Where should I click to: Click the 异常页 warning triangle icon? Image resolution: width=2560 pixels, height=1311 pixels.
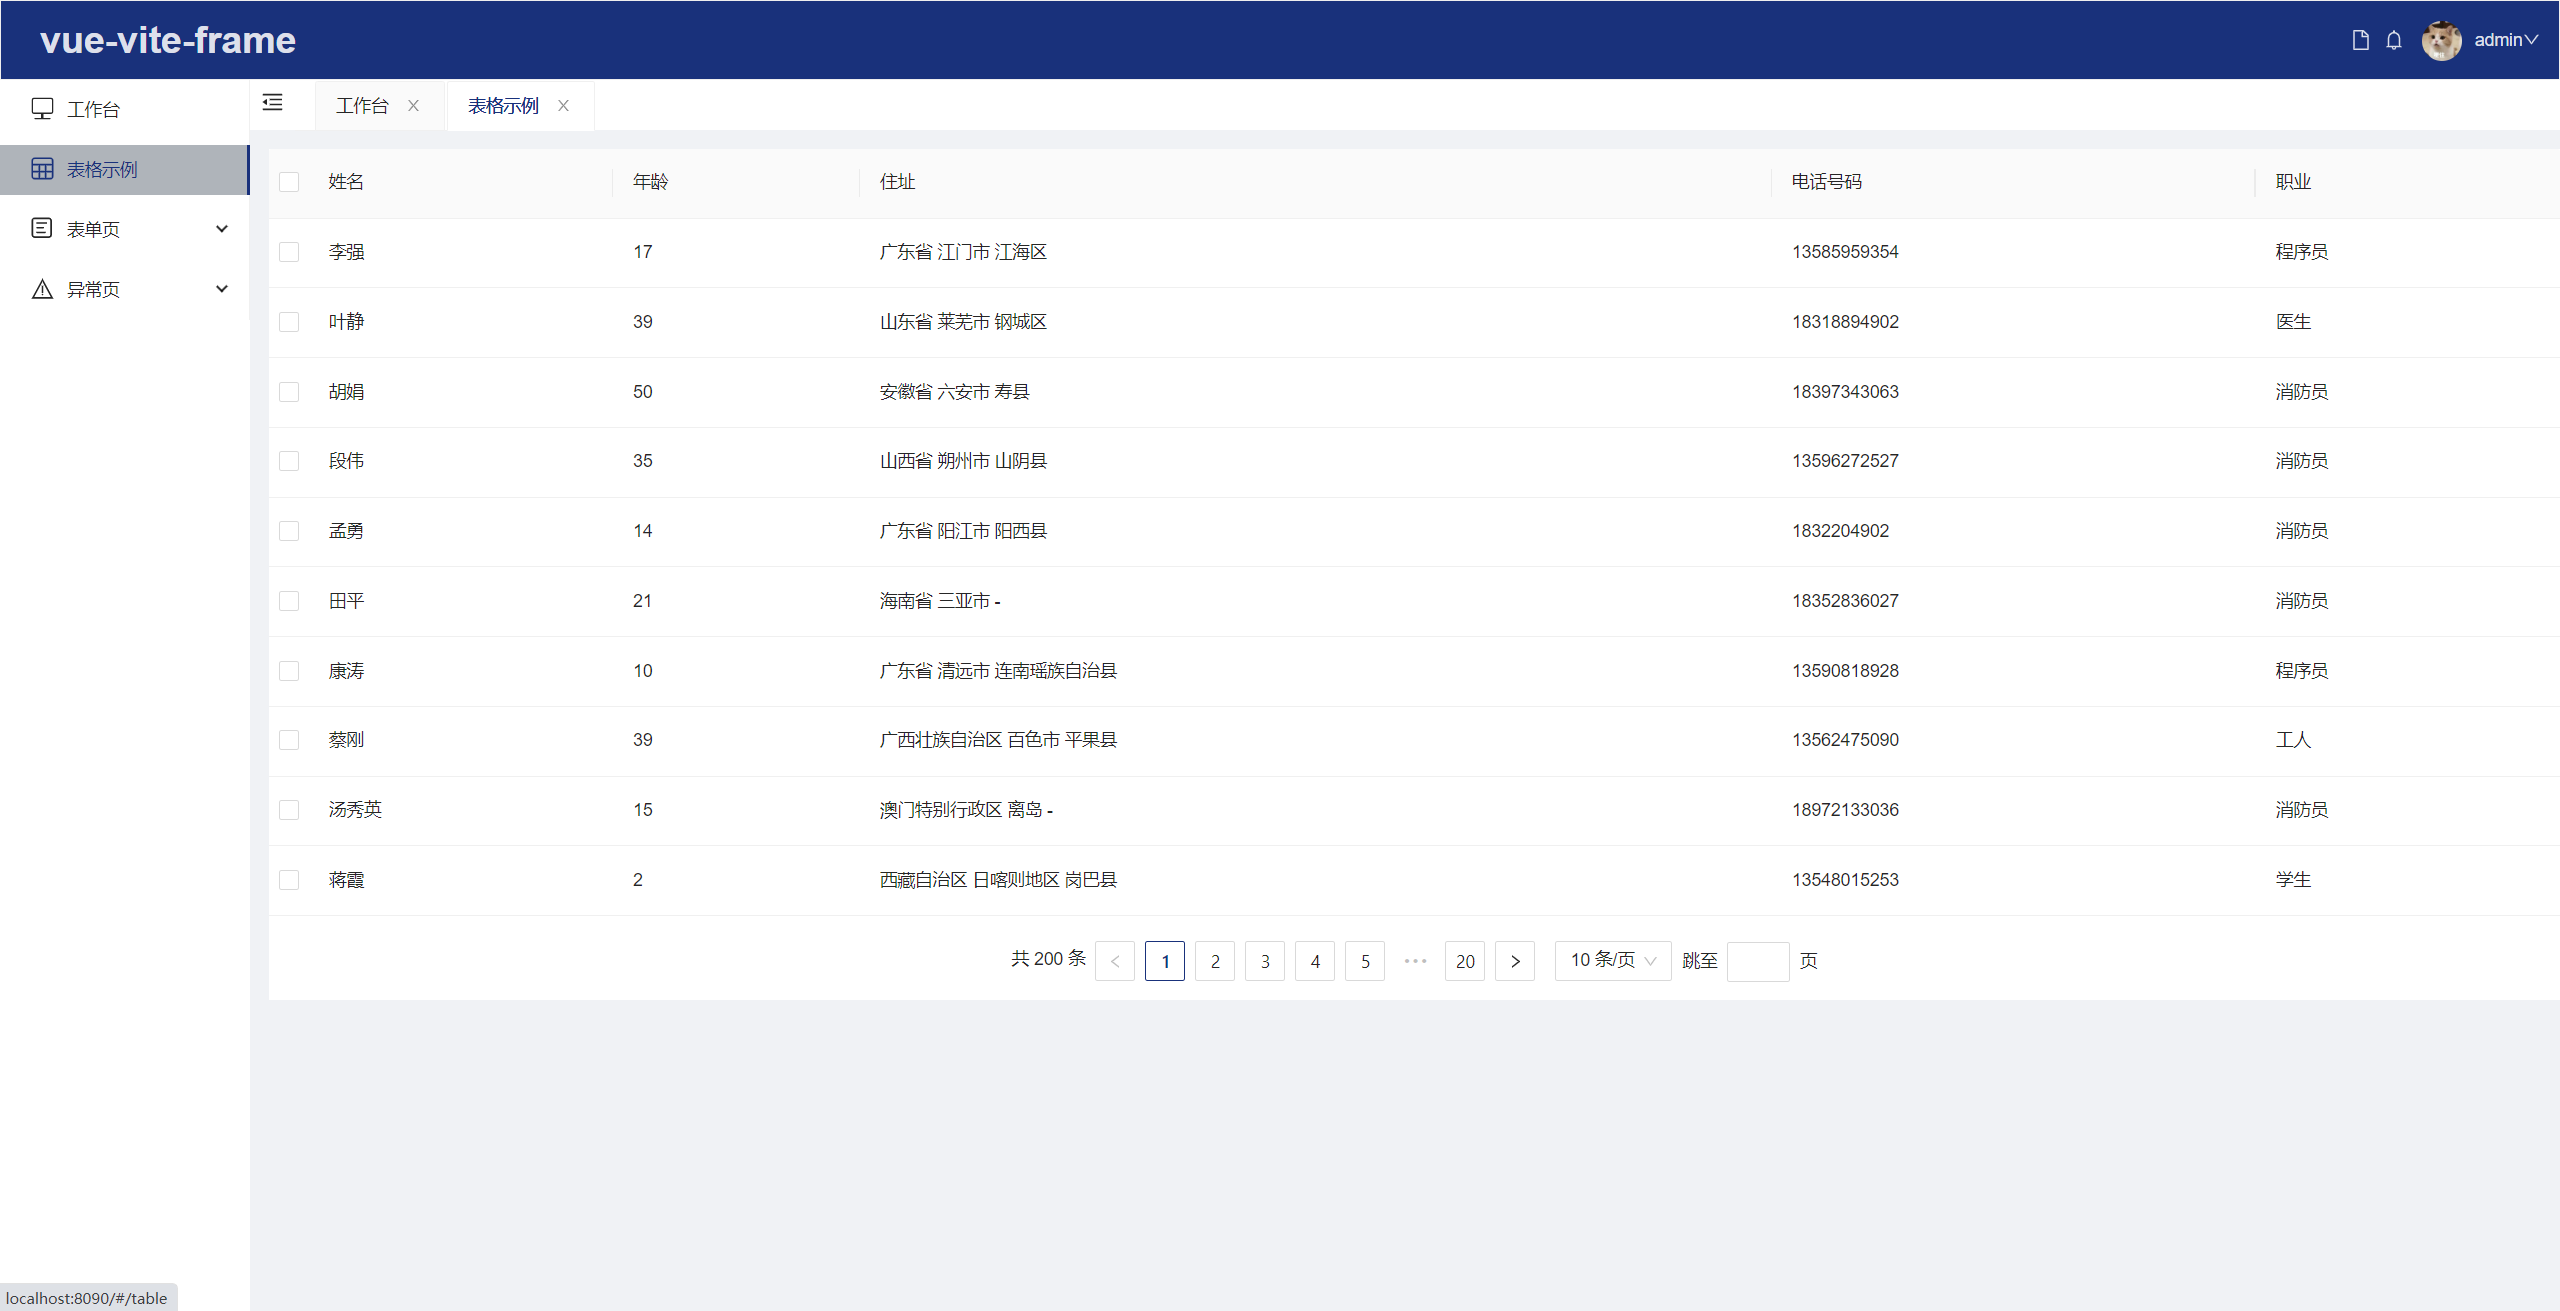[x=42, y=289]
